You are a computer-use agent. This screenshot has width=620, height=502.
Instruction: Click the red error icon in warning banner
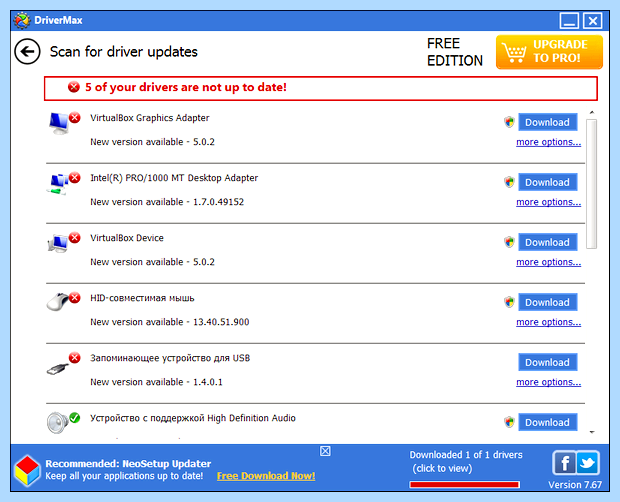point(74,87)
